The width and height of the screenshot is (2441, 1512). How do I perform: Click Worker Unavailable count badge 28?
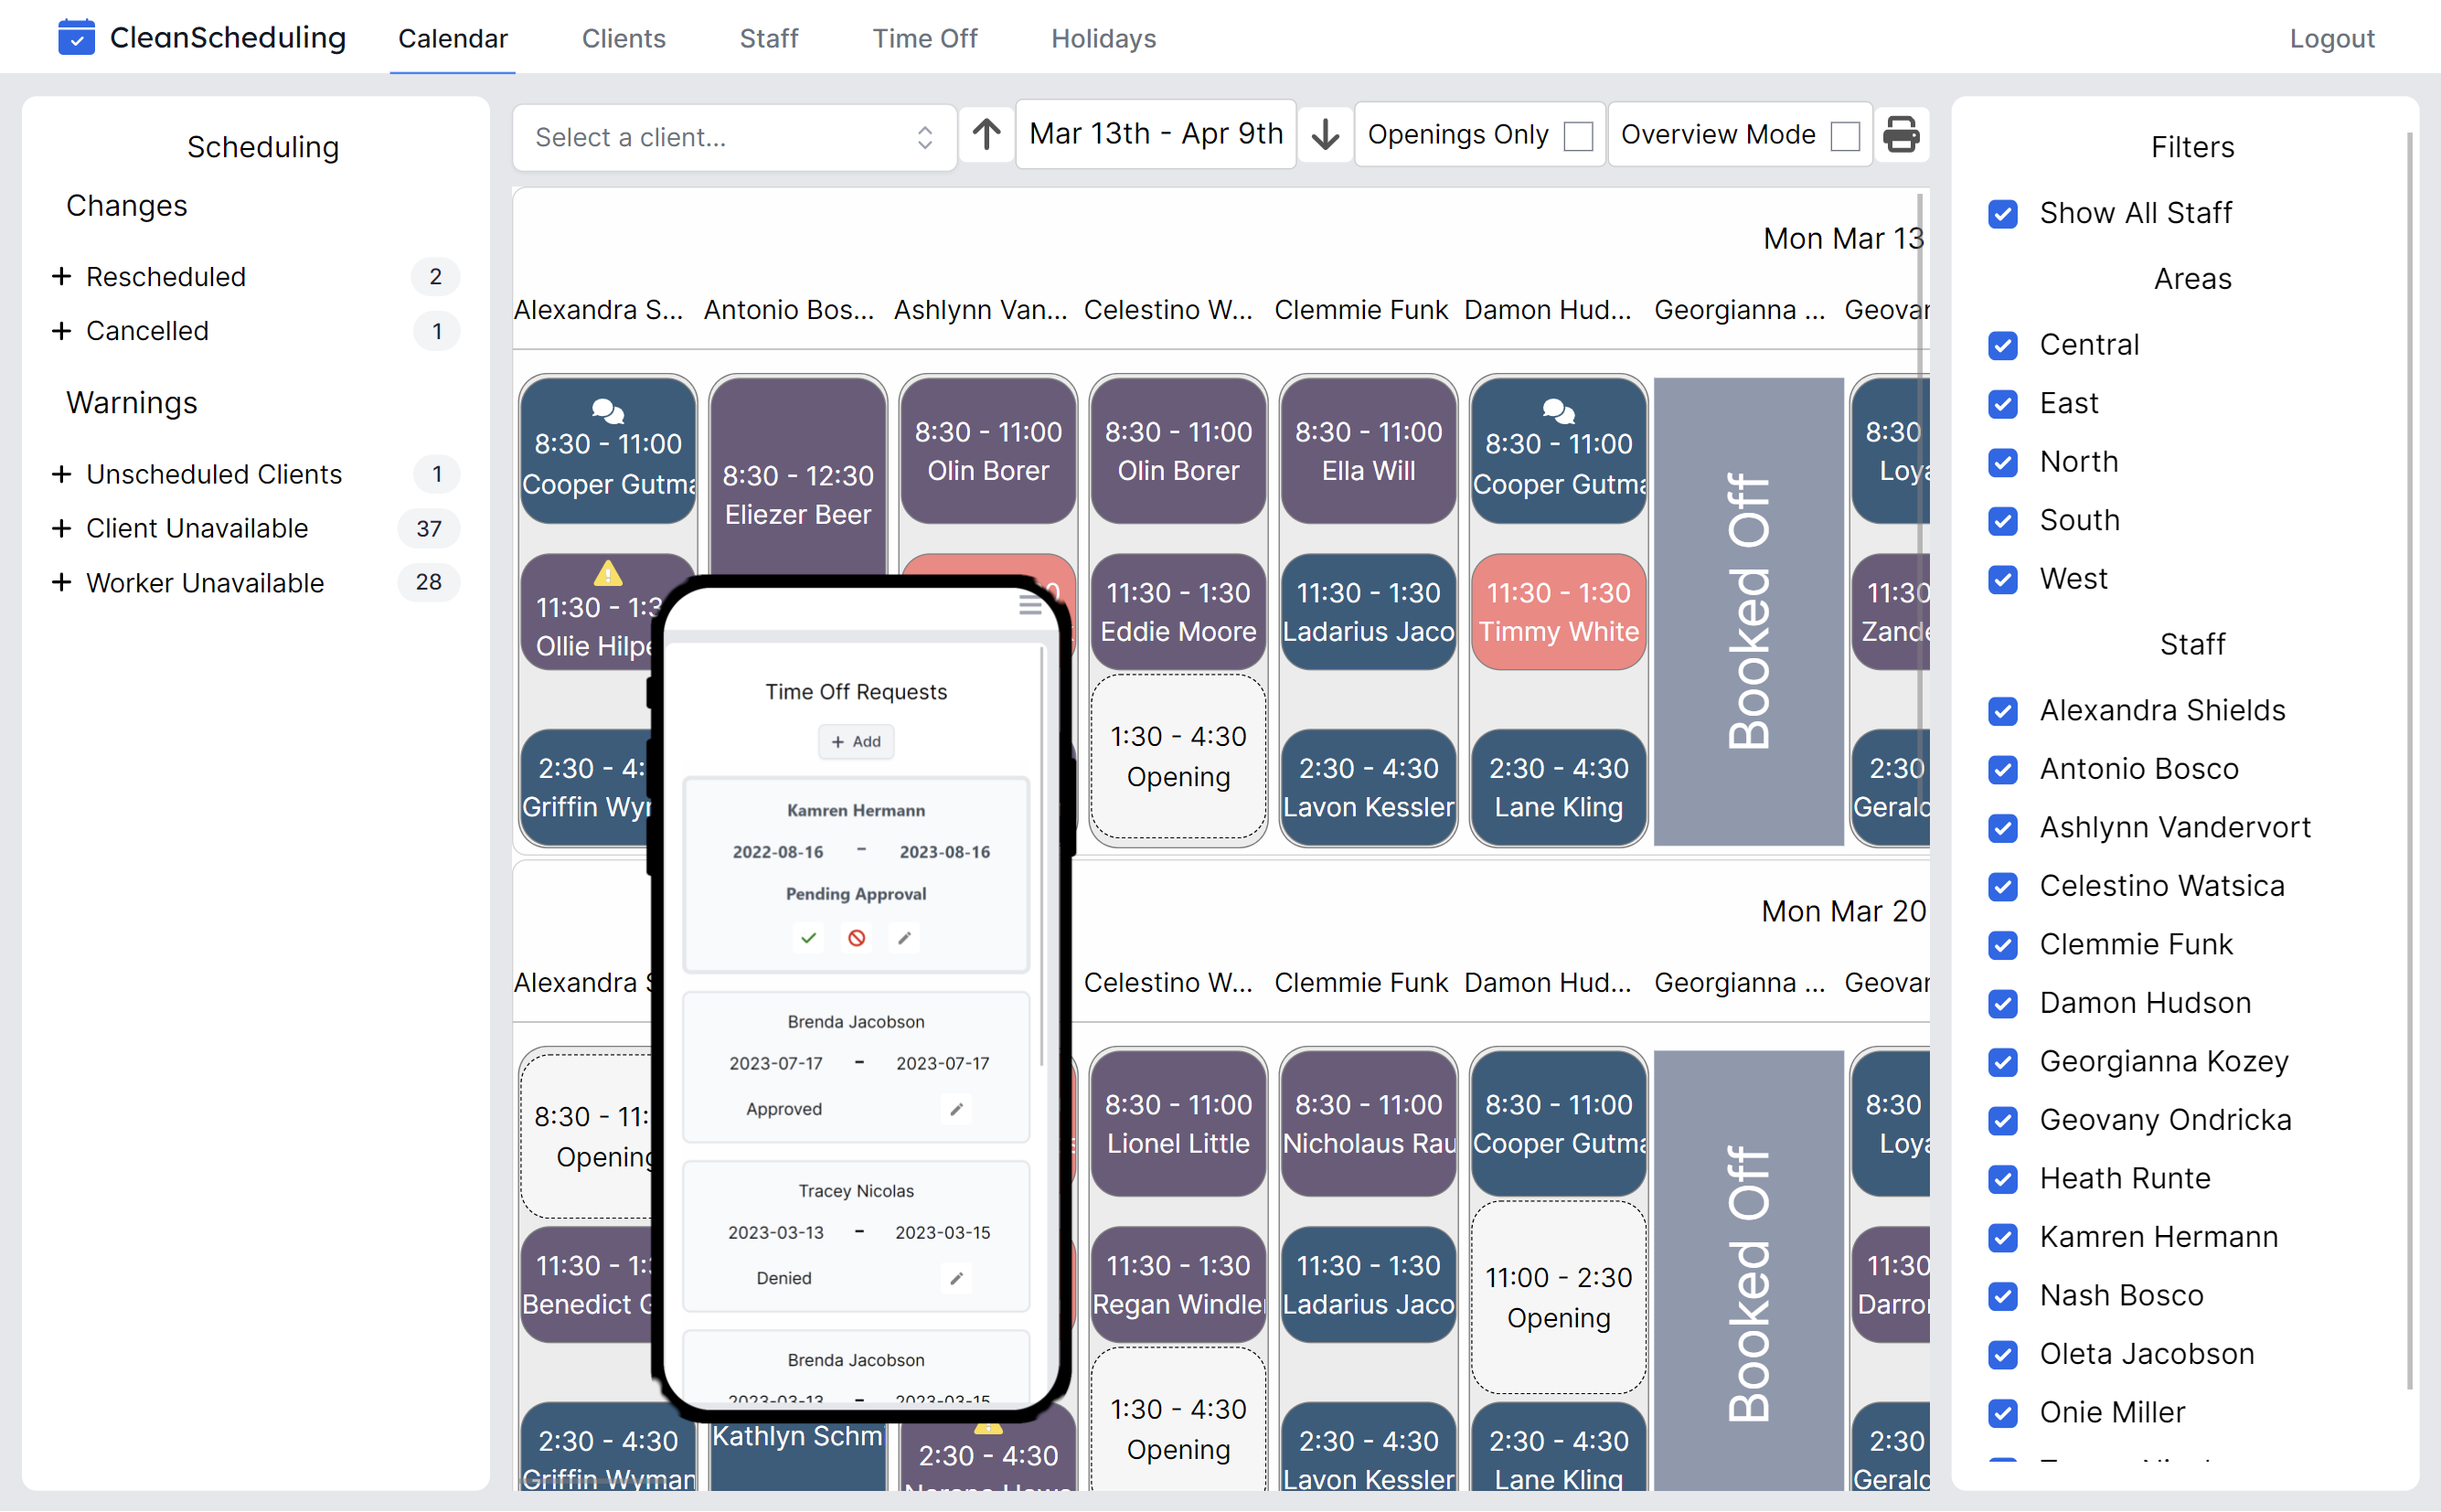[428, 582]
